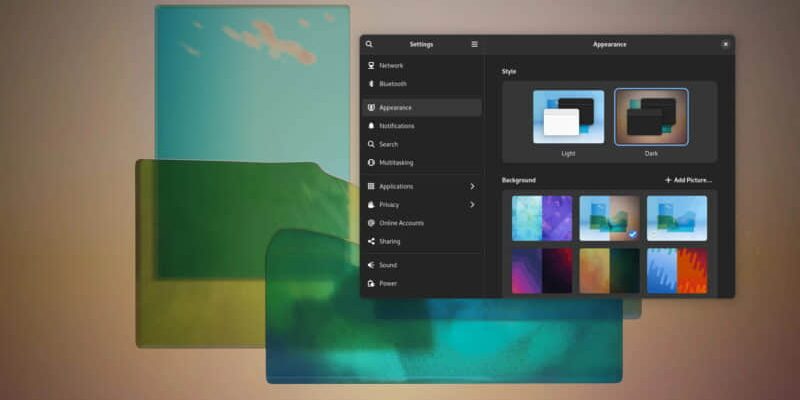Viewport: 800px width, 400px height.
Task: Click the search icon in Settings header
Action: point(369,44)
